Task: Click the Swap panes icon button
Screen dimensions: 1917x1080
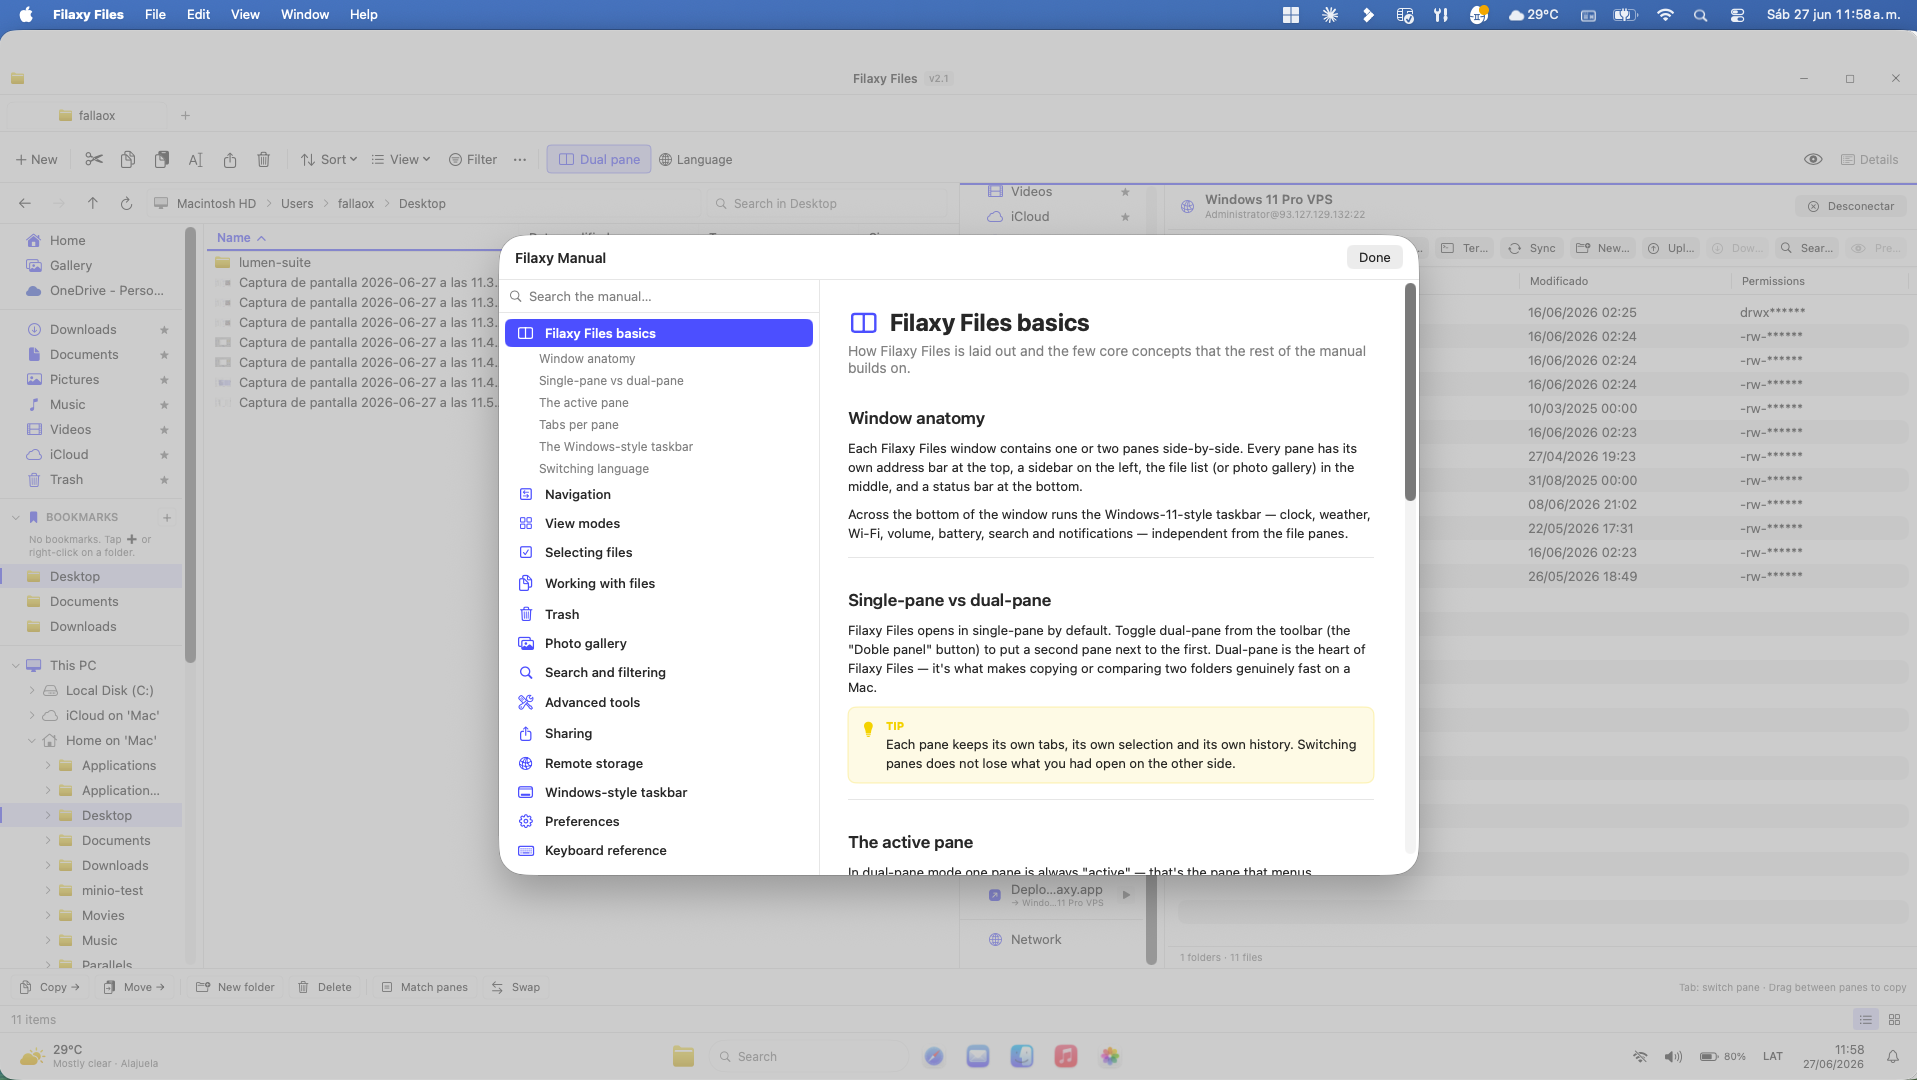Action: coord(516,987)
